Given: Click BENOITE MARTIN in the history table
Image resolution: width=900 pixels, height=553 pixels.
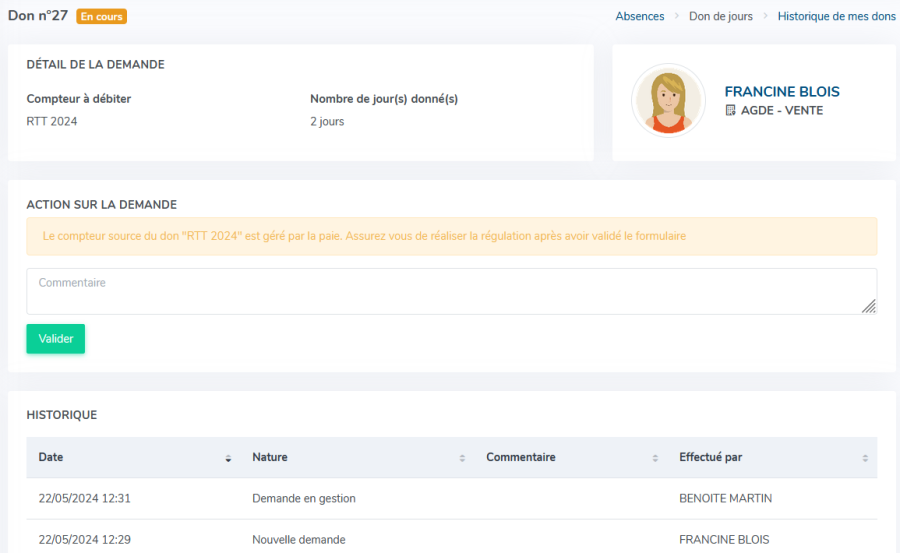Looking at the screenshot, I should (726, 498).
